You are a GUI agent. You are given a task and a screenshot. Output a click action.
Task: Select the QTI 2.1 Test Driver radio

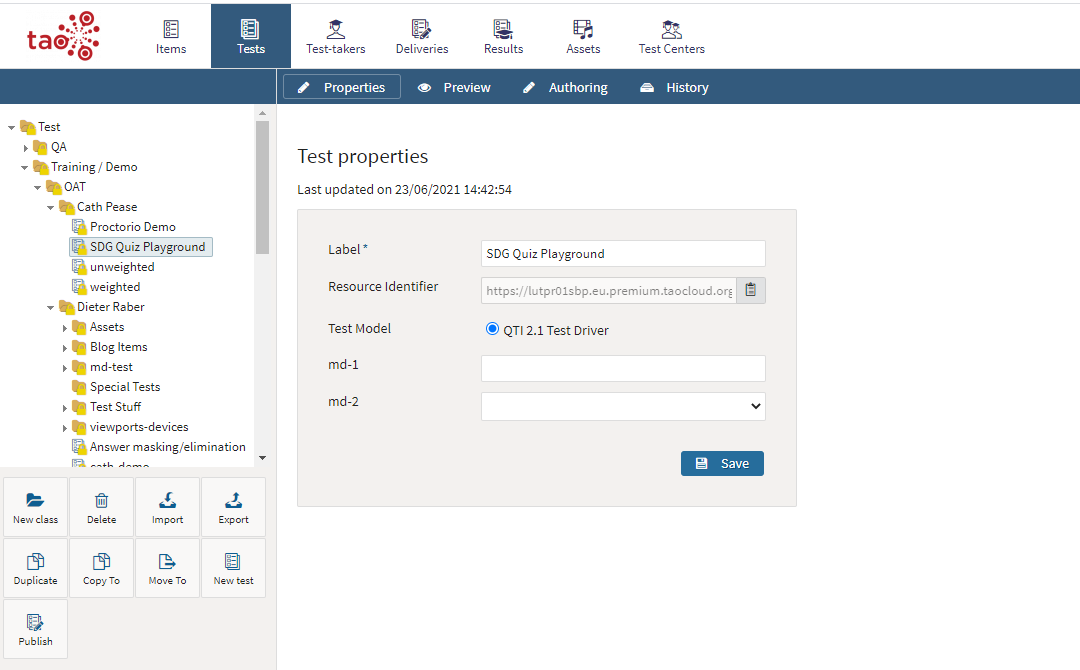click(492, 329)
